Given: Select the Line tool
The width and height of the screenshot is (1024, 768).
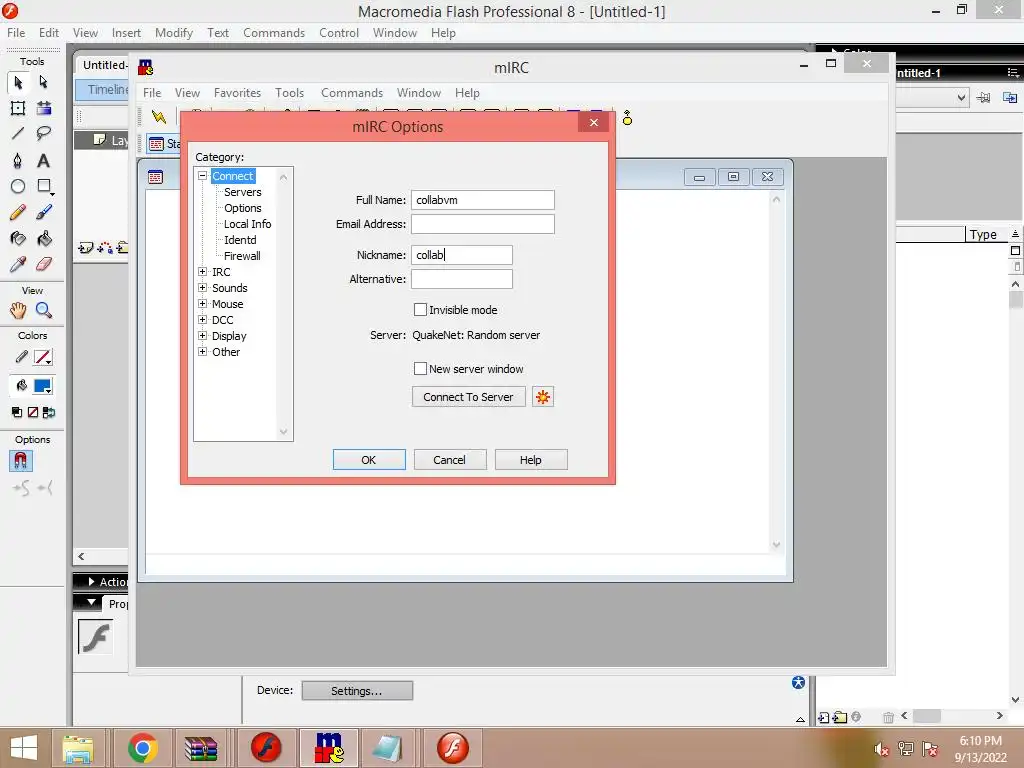Looking at the screenshot, I should tap(18, 134).
